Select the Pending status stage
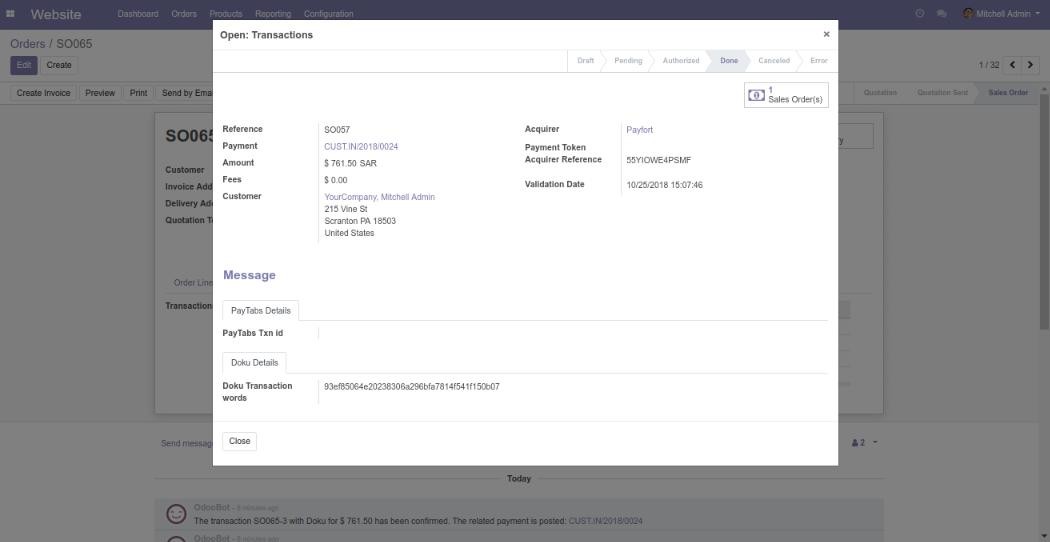 628,60
